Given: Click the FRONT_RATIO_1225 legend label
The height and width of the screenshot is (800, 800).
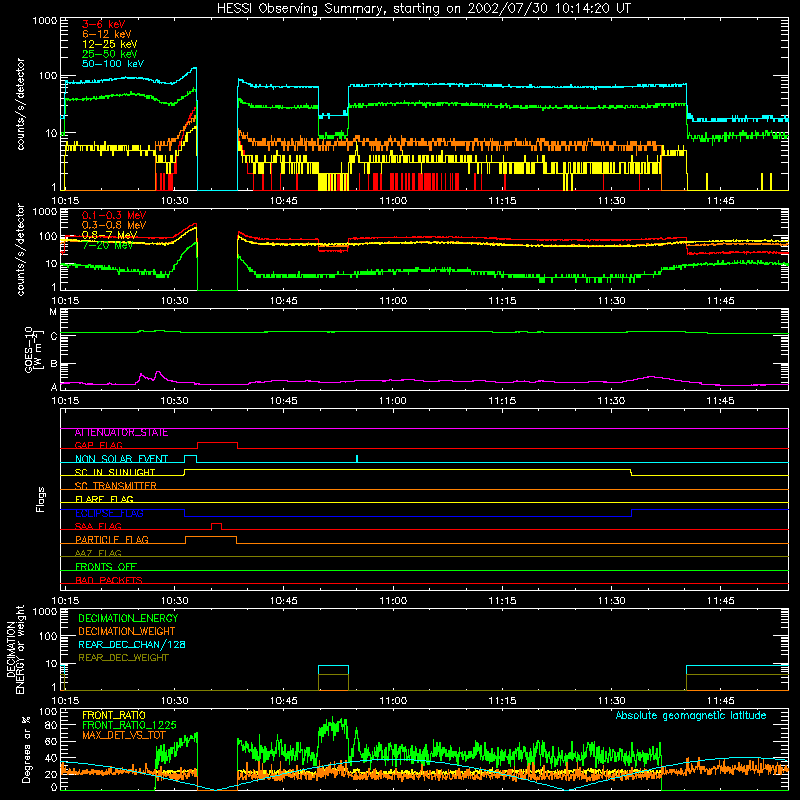Looking at the screenshot, I should (129, 725).
